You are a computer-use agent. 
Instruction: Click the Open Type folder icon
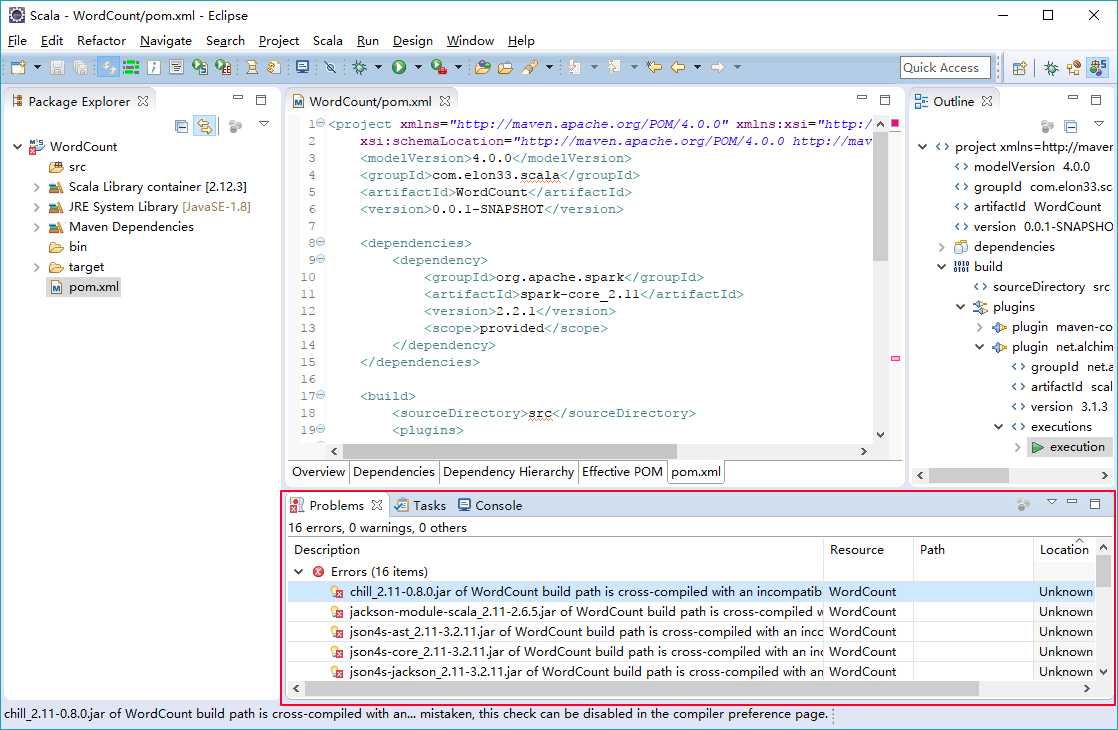tap(506, 67)
